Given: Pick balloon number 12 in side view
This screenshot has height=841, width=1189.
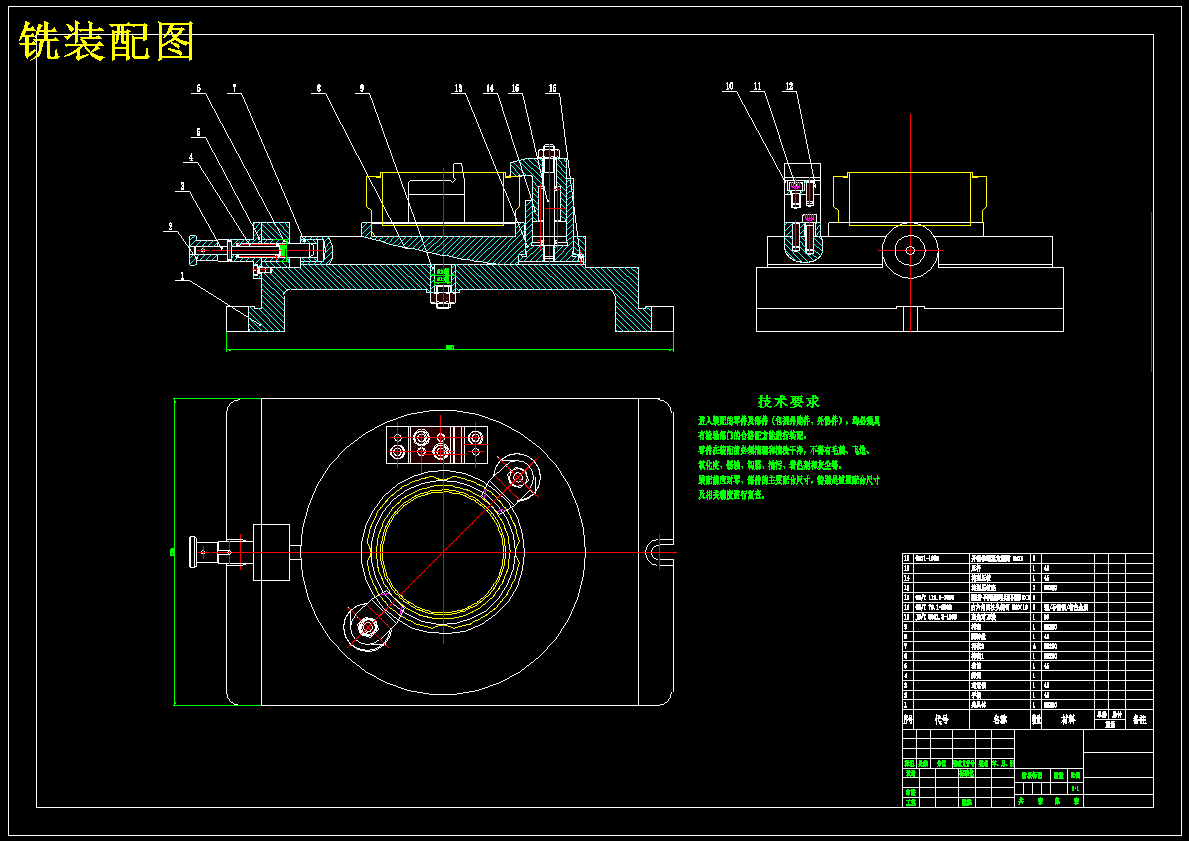Looking at the screenshot, I should (789, 86).
